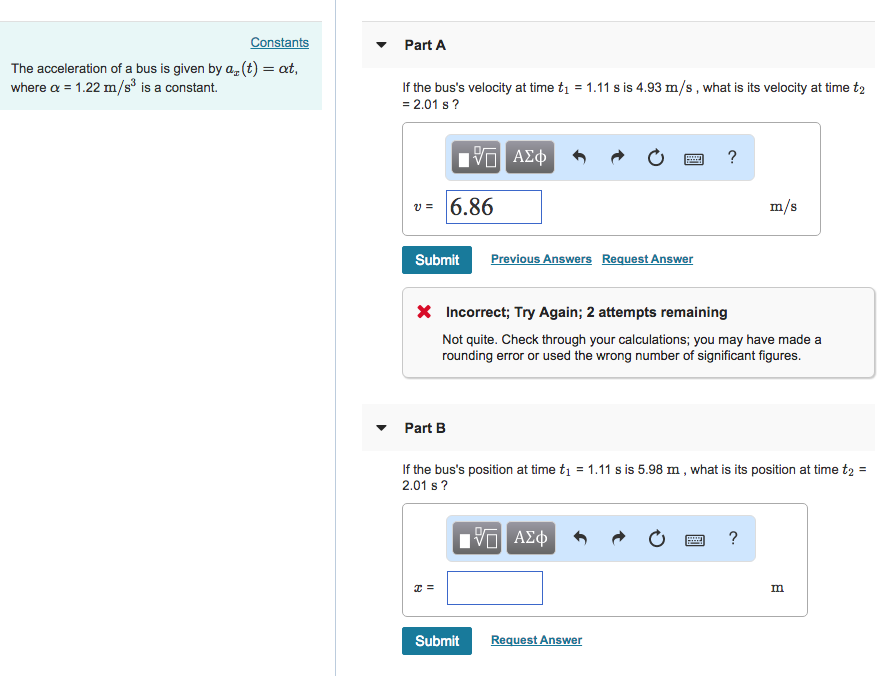
Task: Open equation editor help in Part B
Action: click(732, 538)
